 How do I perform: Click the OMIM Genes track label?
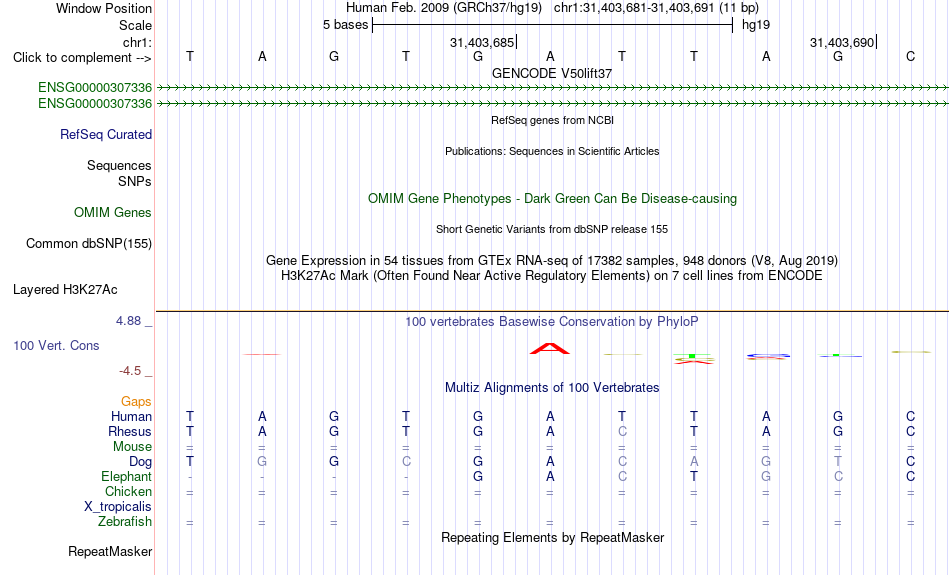click(112, 213)
